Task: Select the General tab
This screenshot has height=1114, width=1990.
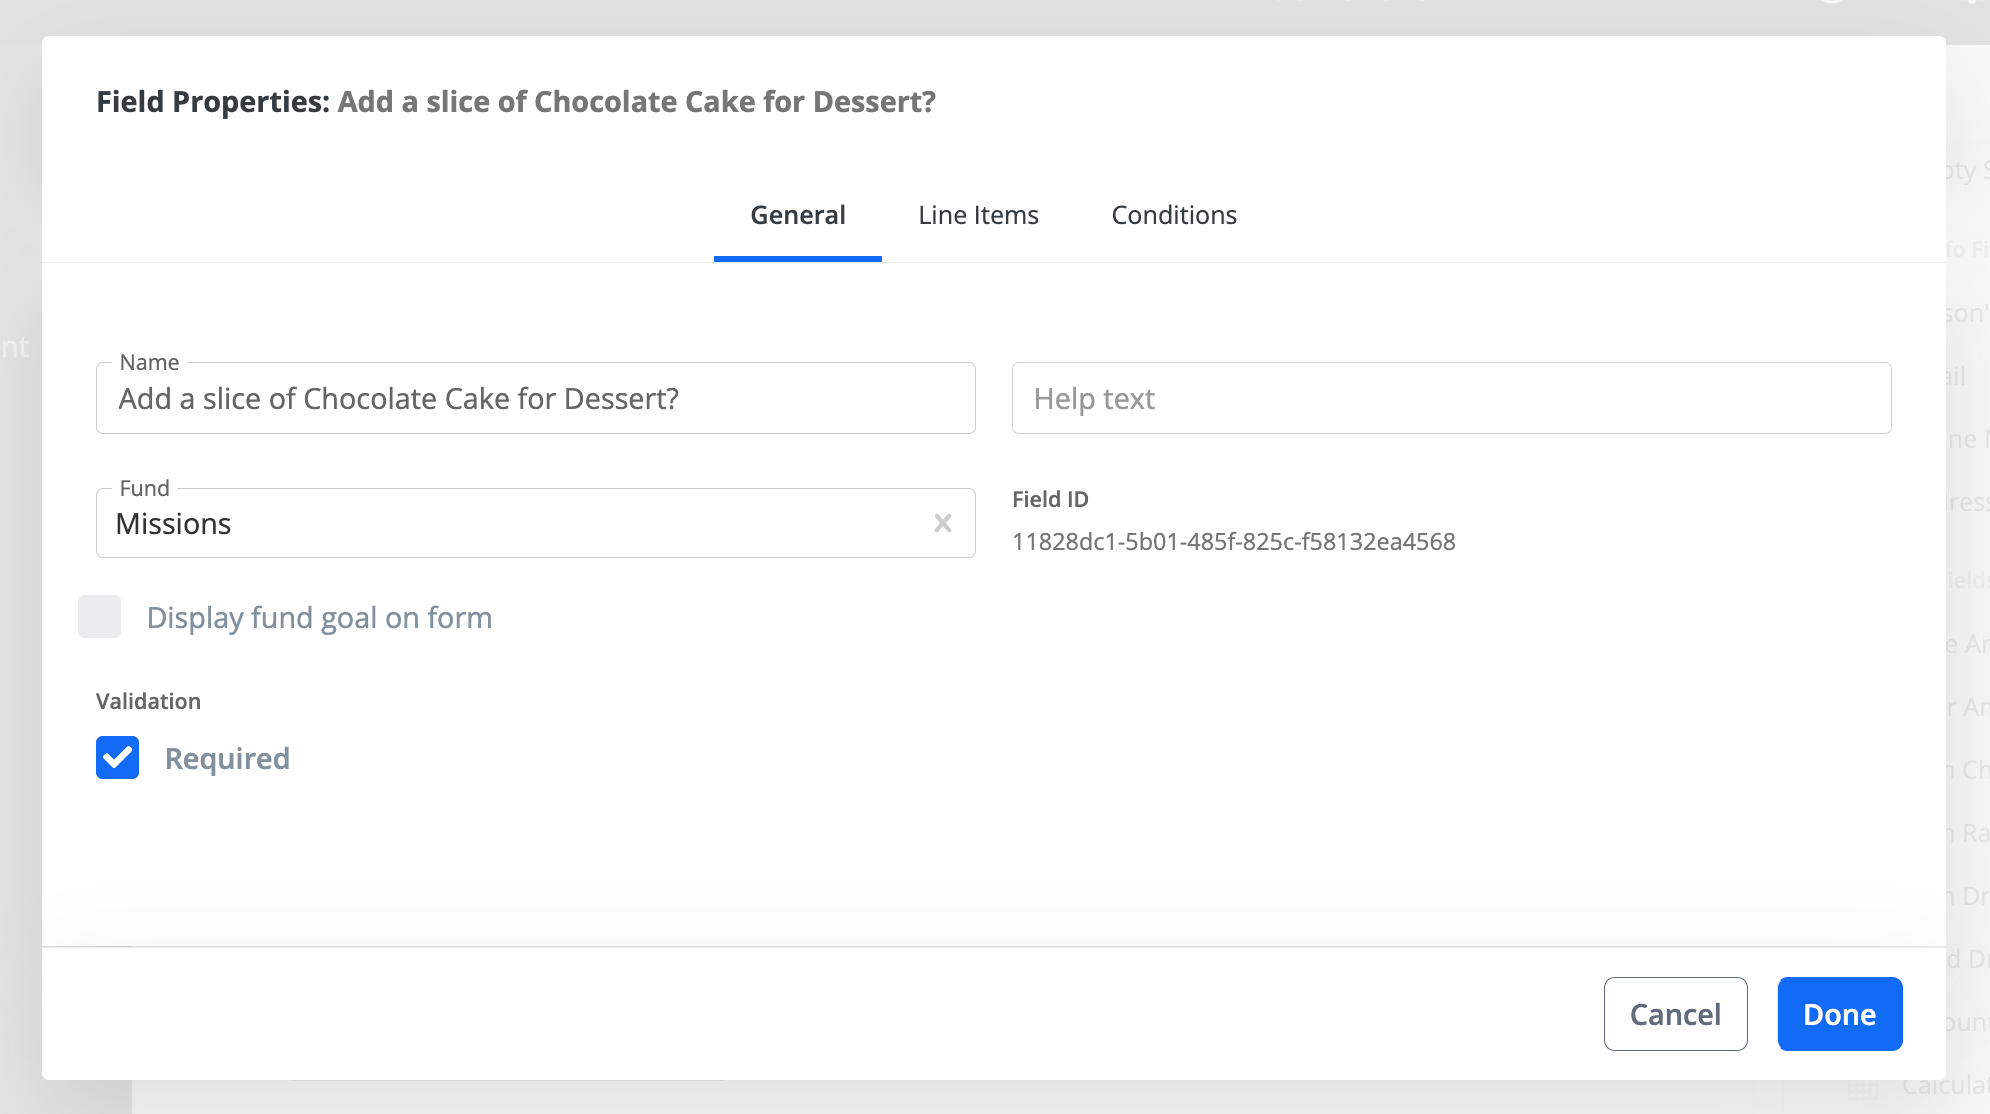Action: pos(797,215)
